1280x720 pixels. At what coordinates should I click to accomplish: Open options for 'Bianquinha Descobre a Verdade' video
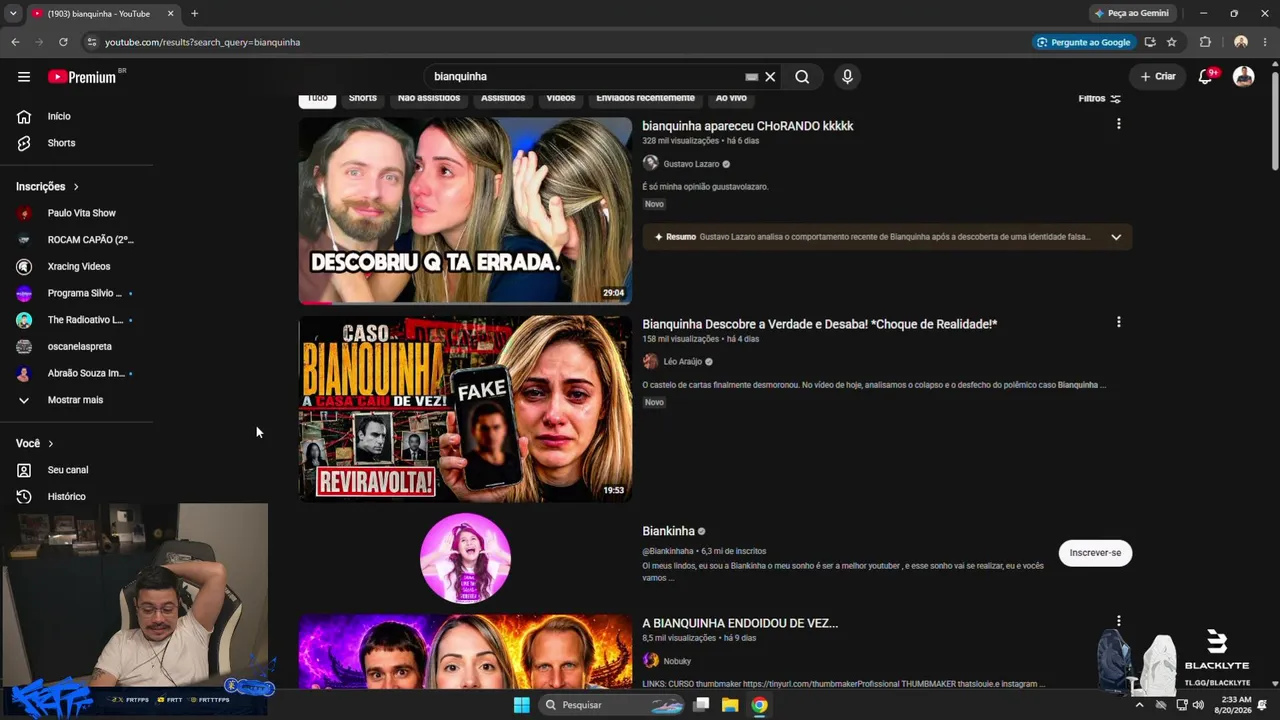(x=1118, y=322)
